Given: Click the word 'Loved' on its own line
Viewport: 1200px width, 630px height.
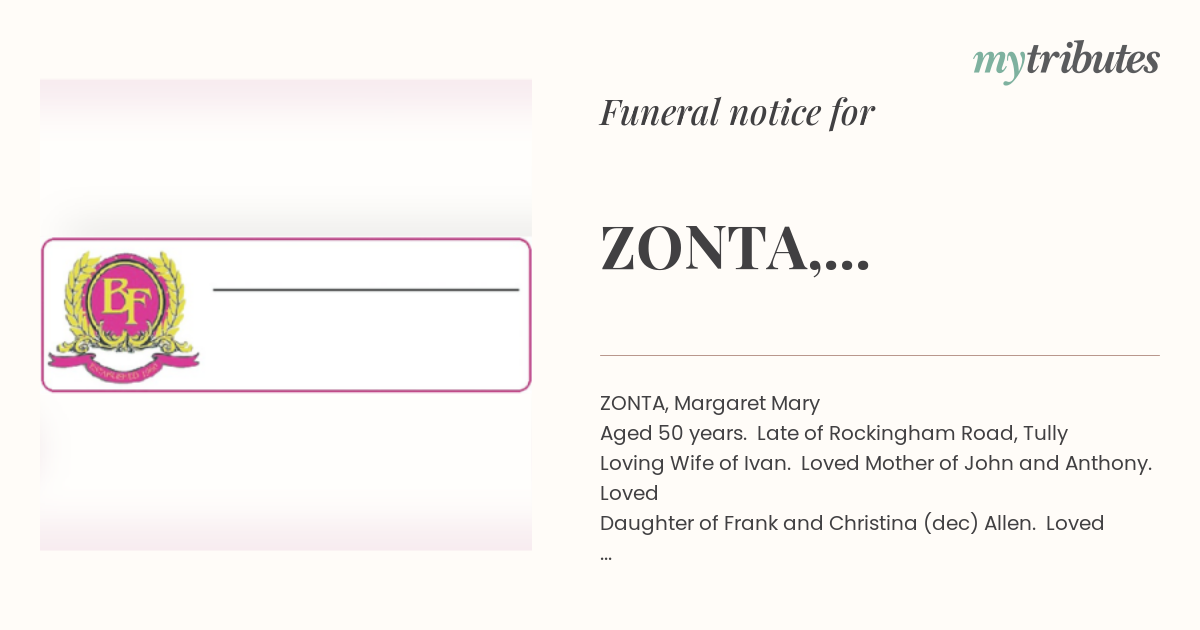Looking at the screenshot, I should coord(629,493).
